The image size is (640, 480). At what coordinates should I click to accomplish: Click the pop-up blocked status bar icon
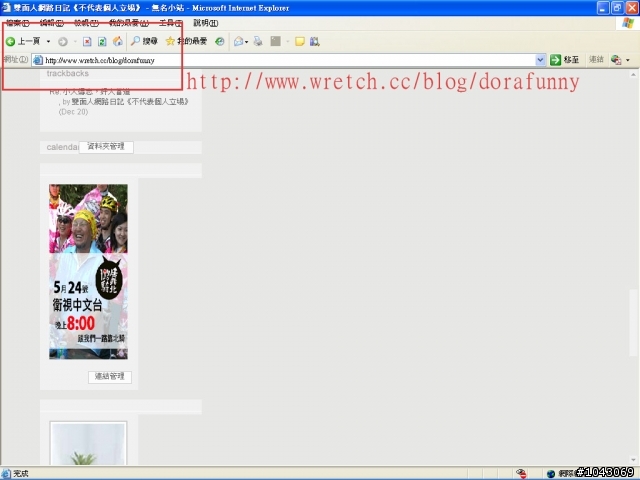click(x=521, y=473)
